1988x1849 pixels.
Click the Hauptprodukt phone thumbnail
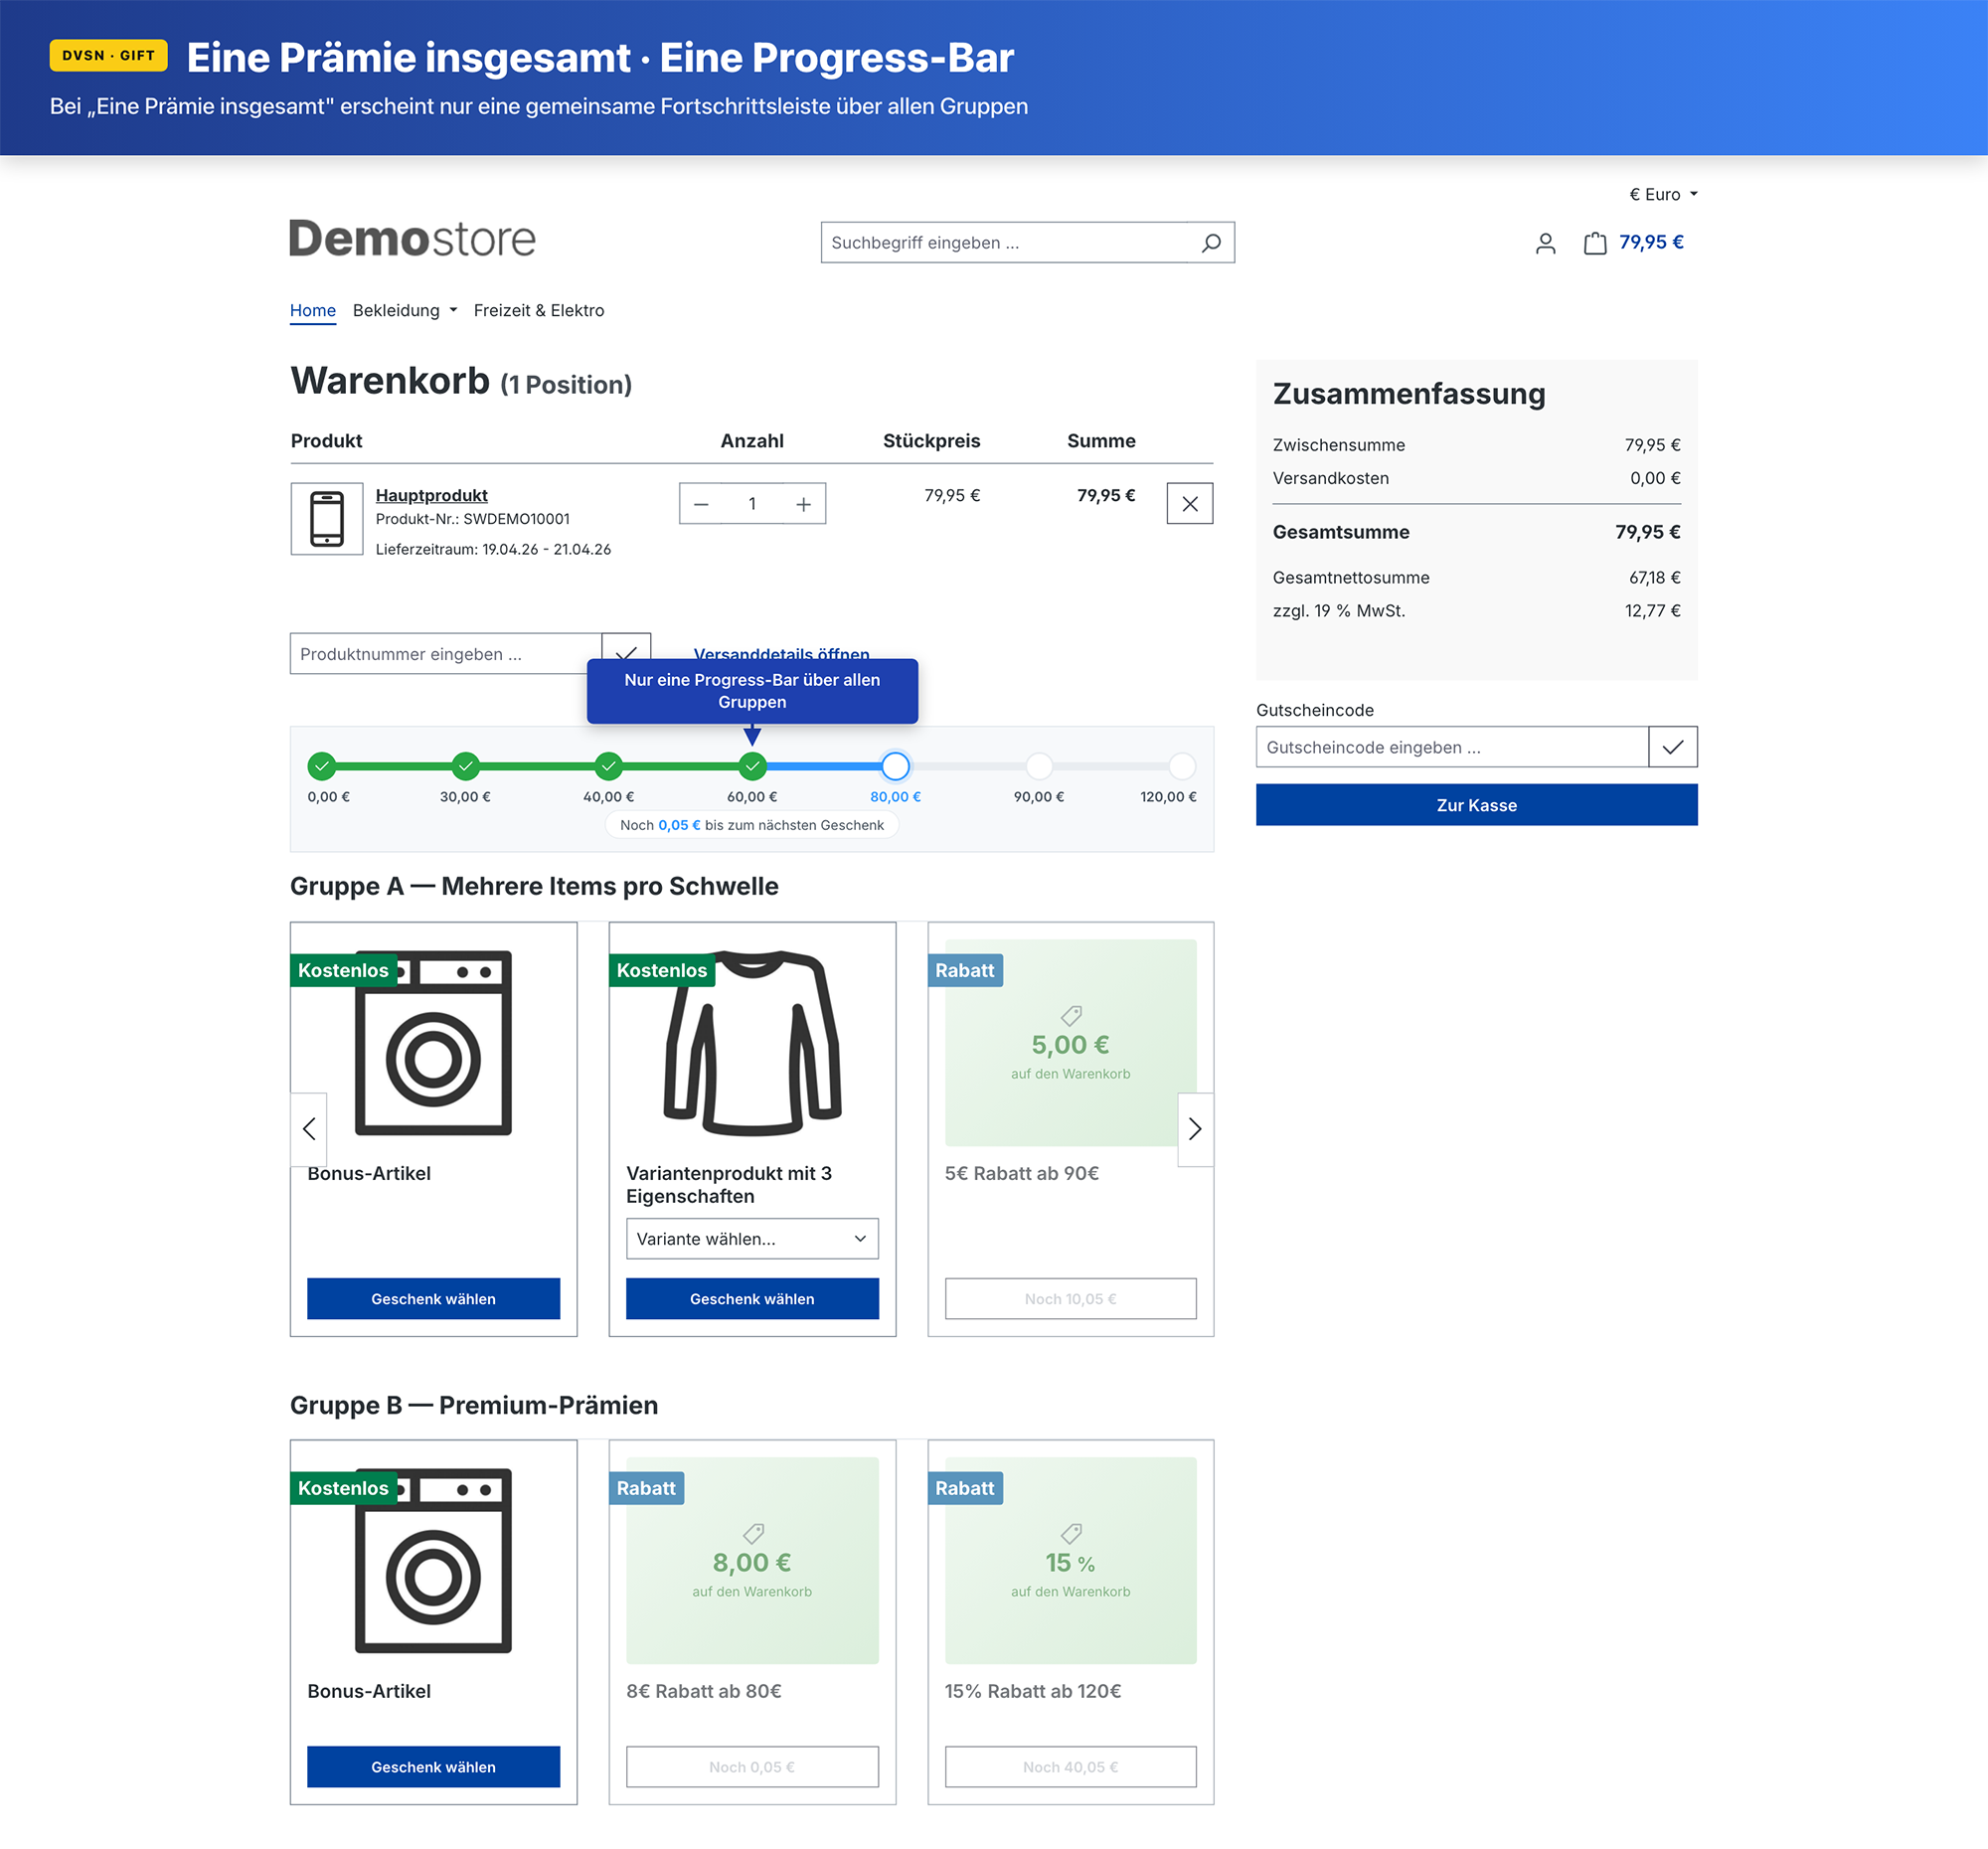coord(327,519)
